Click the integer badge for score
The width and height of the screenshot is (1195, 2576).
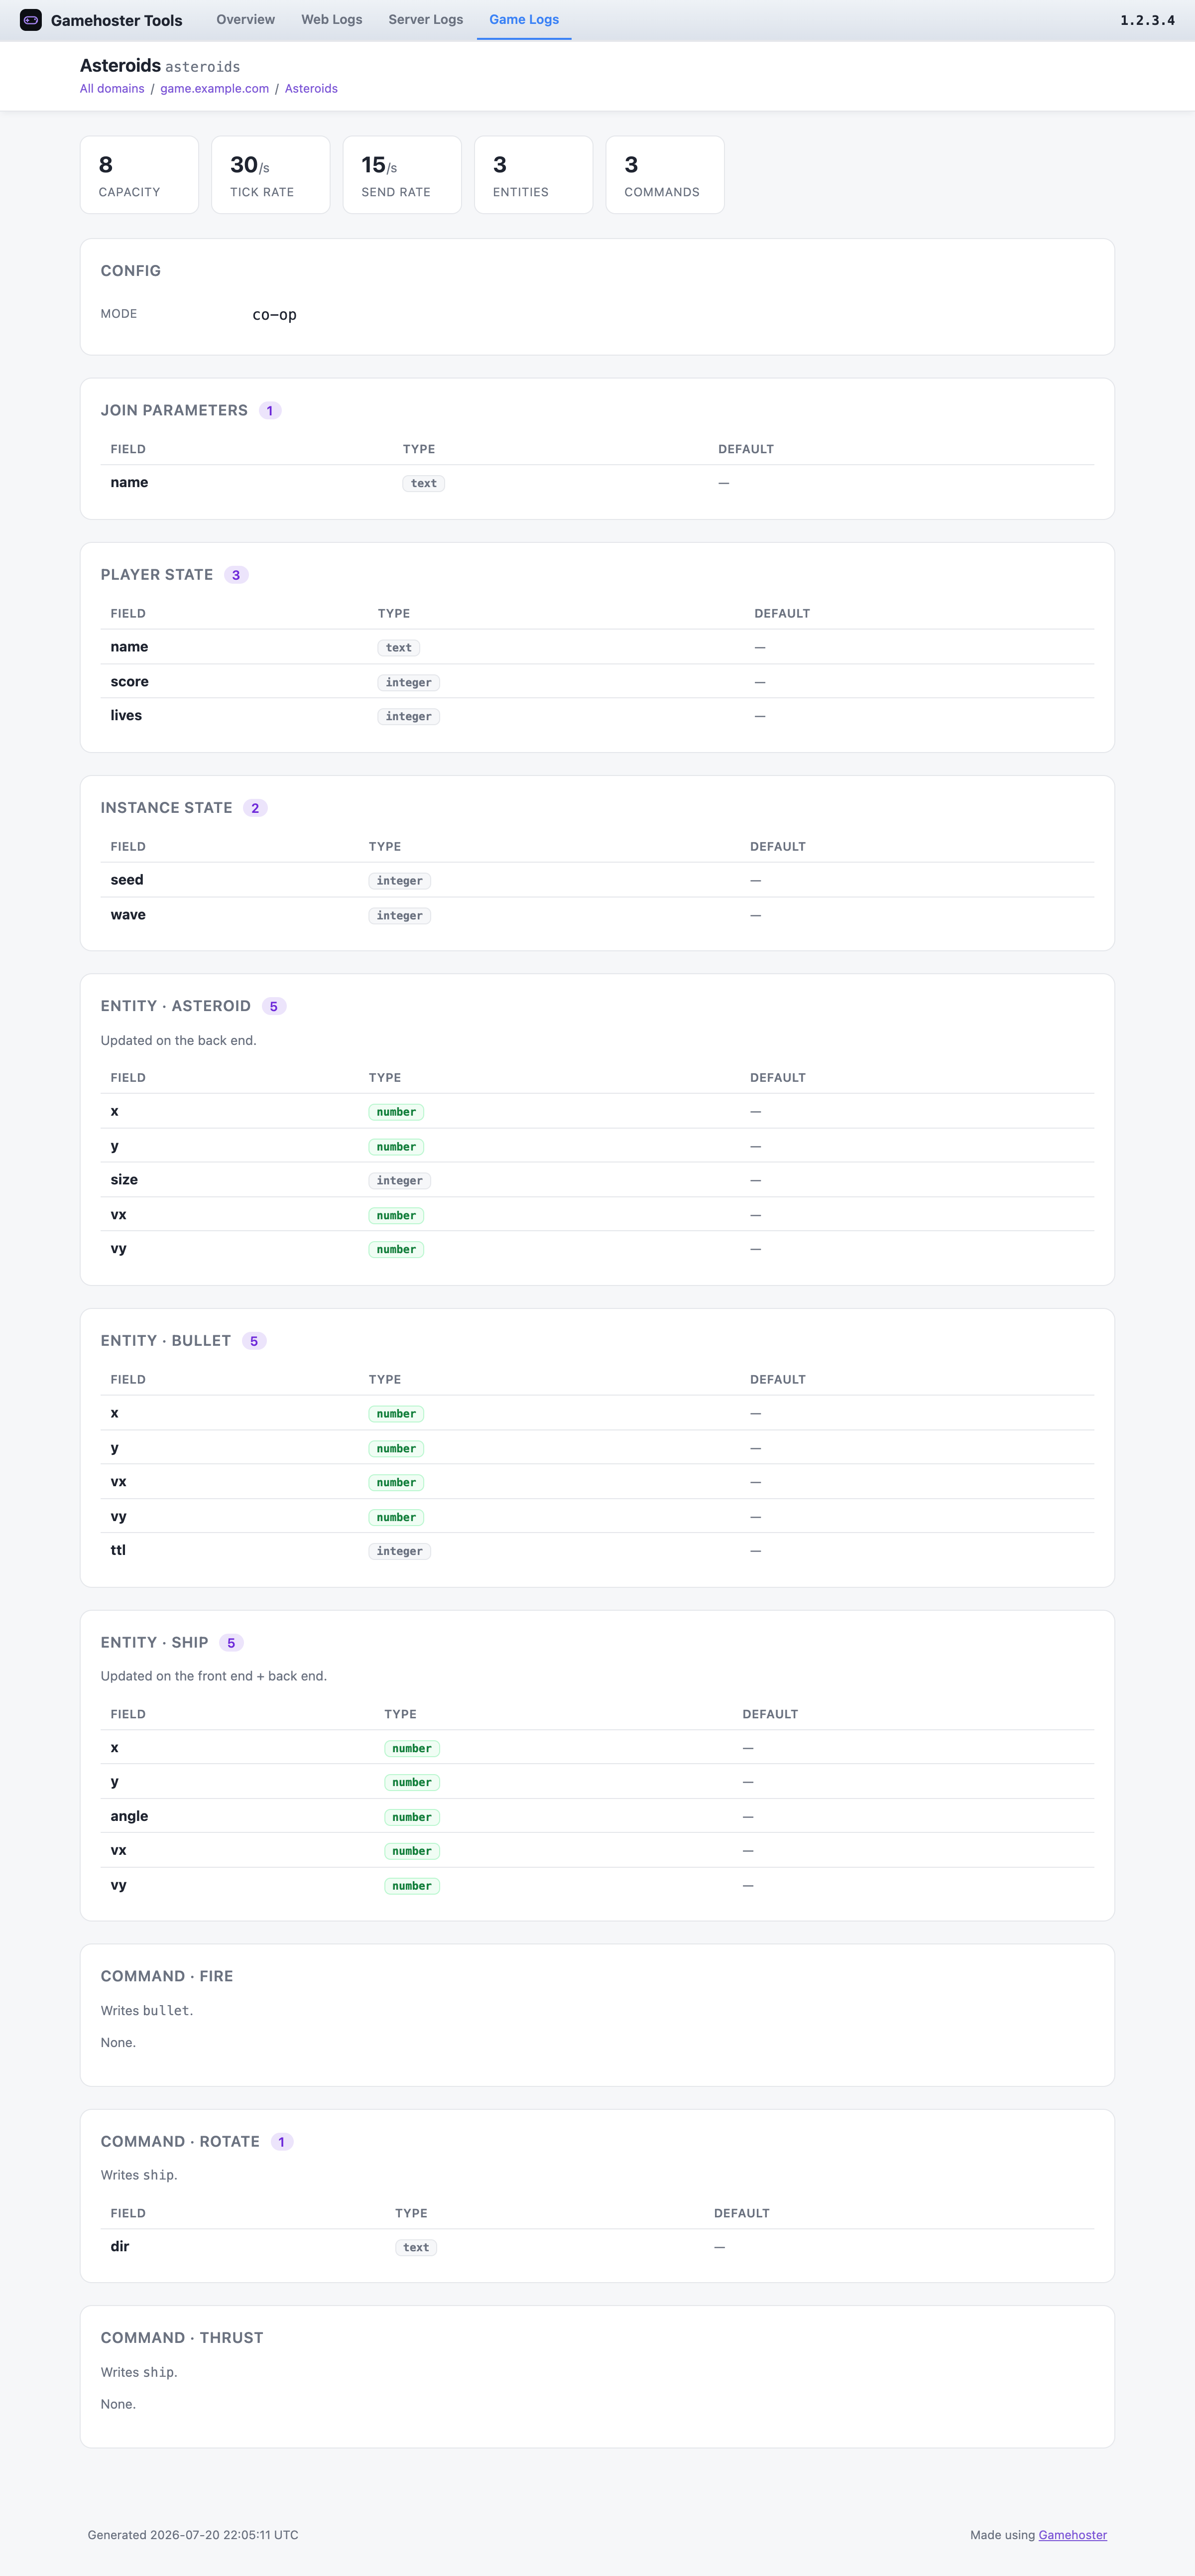[x=408, y=682]
